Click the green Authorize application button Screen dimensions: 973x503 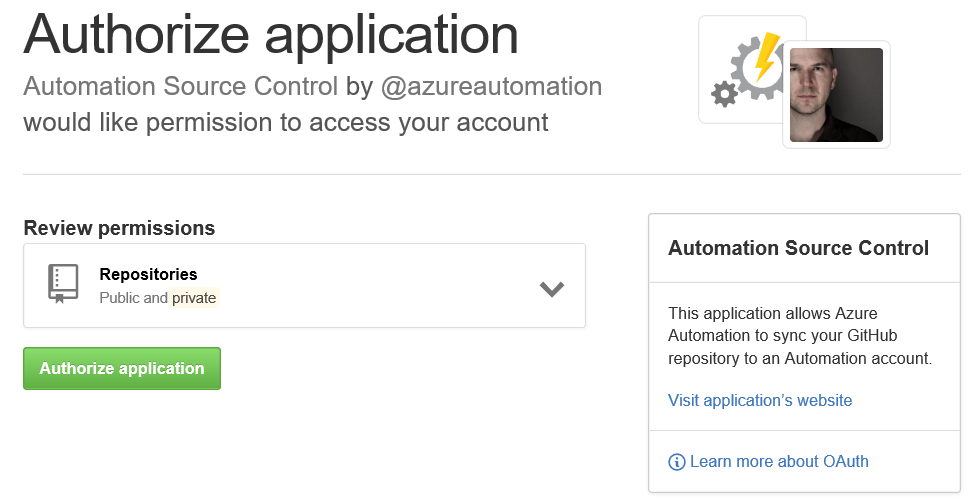122,369
